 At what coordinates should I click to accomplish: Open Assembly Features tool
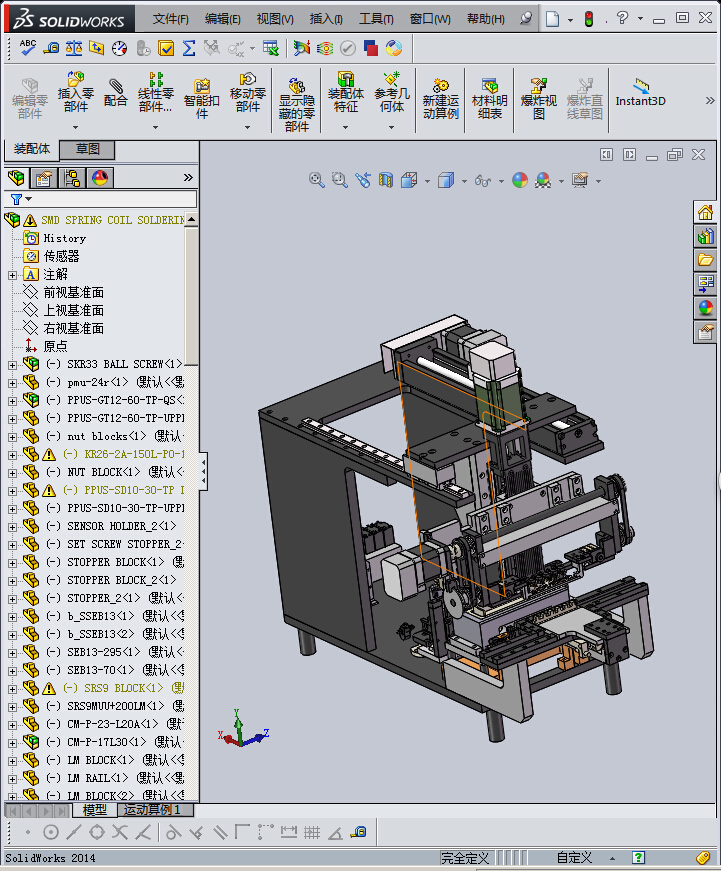(x=346, y=92)
